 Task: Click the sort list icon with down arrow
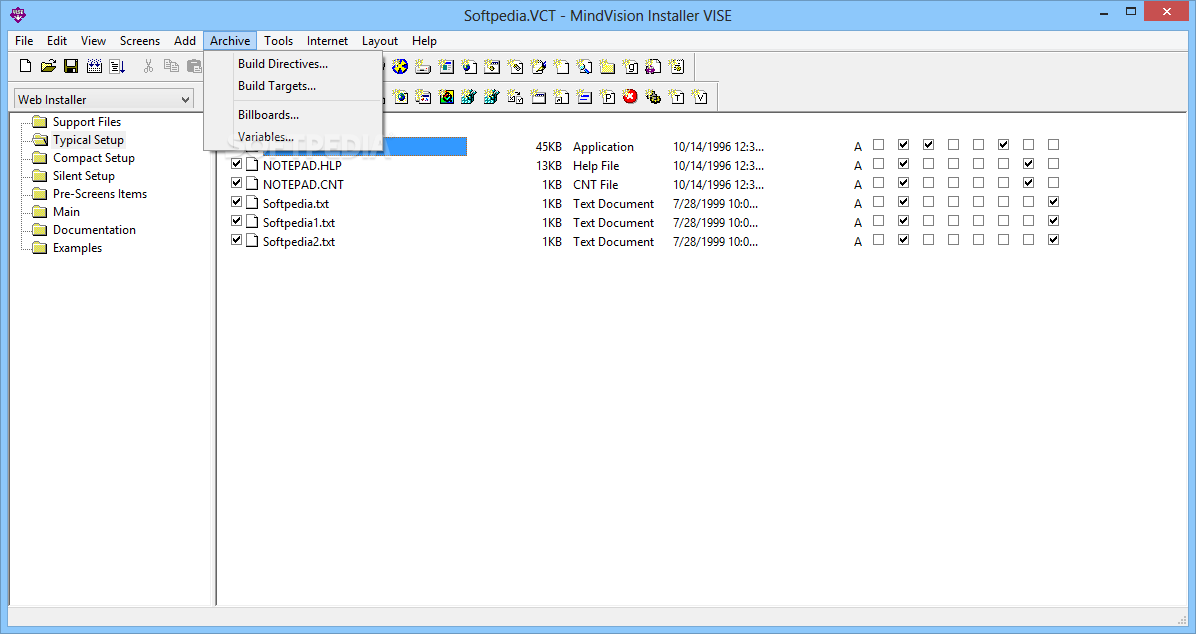point(117,66)
